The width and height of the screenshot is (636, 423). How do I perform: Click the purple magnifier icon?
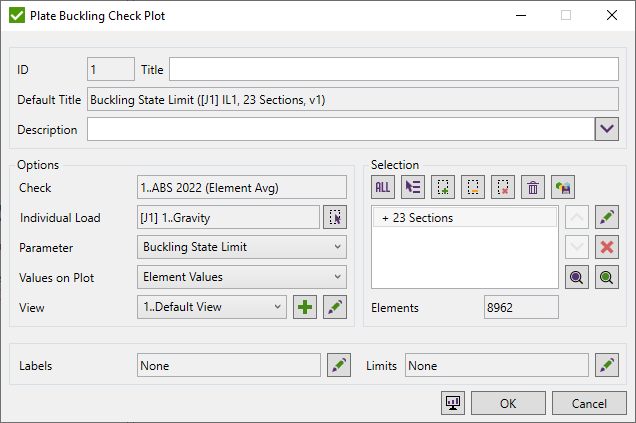[576, 278]
